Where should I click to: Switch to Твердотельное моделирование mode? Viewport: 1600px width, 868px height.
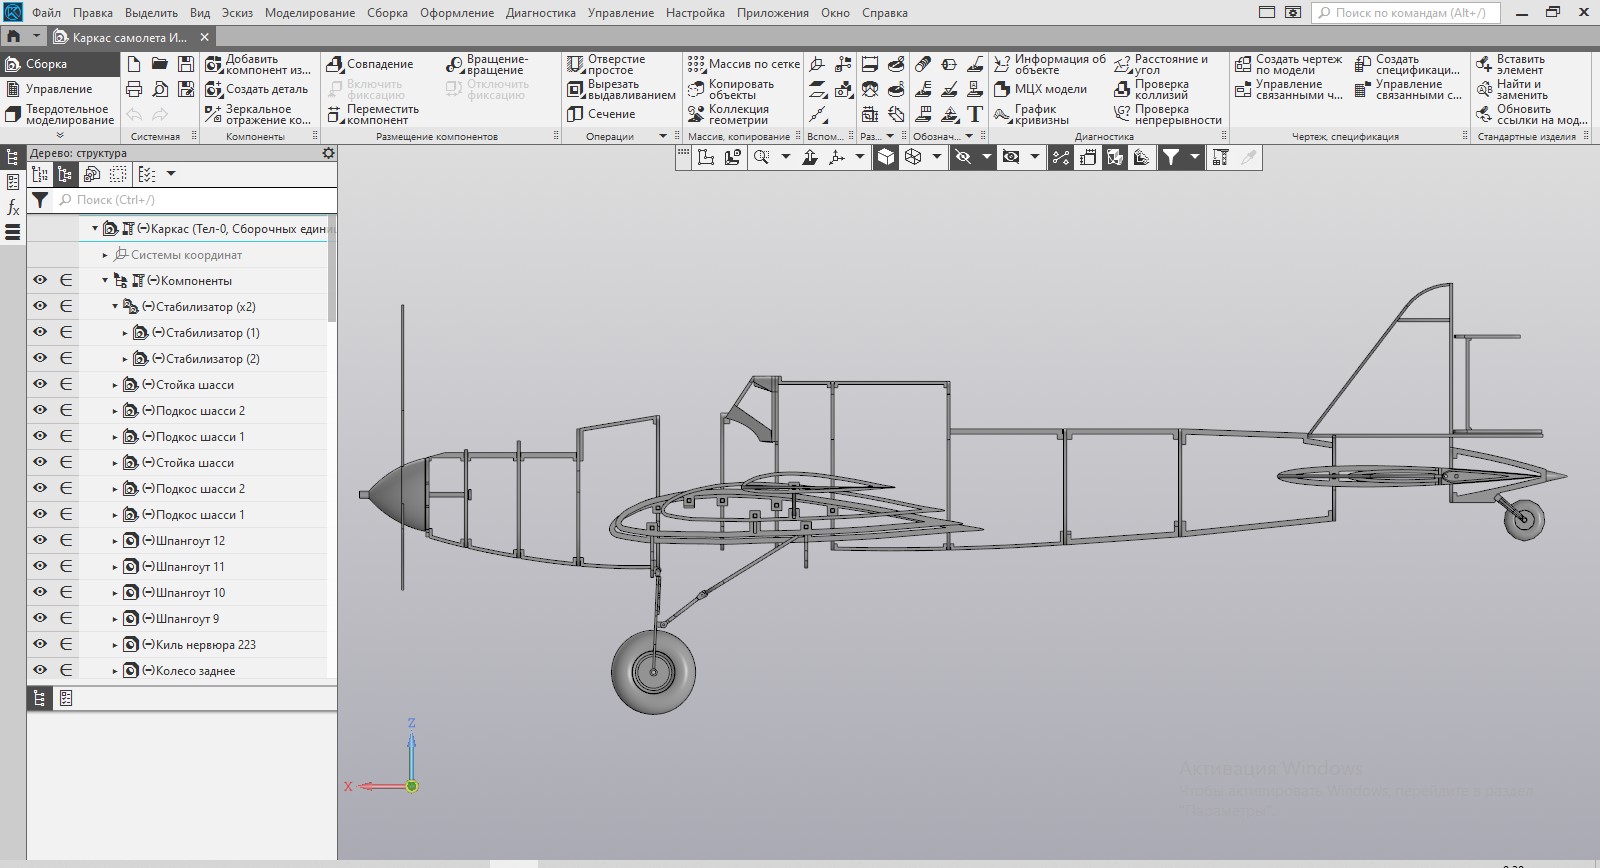pos(58,114)
